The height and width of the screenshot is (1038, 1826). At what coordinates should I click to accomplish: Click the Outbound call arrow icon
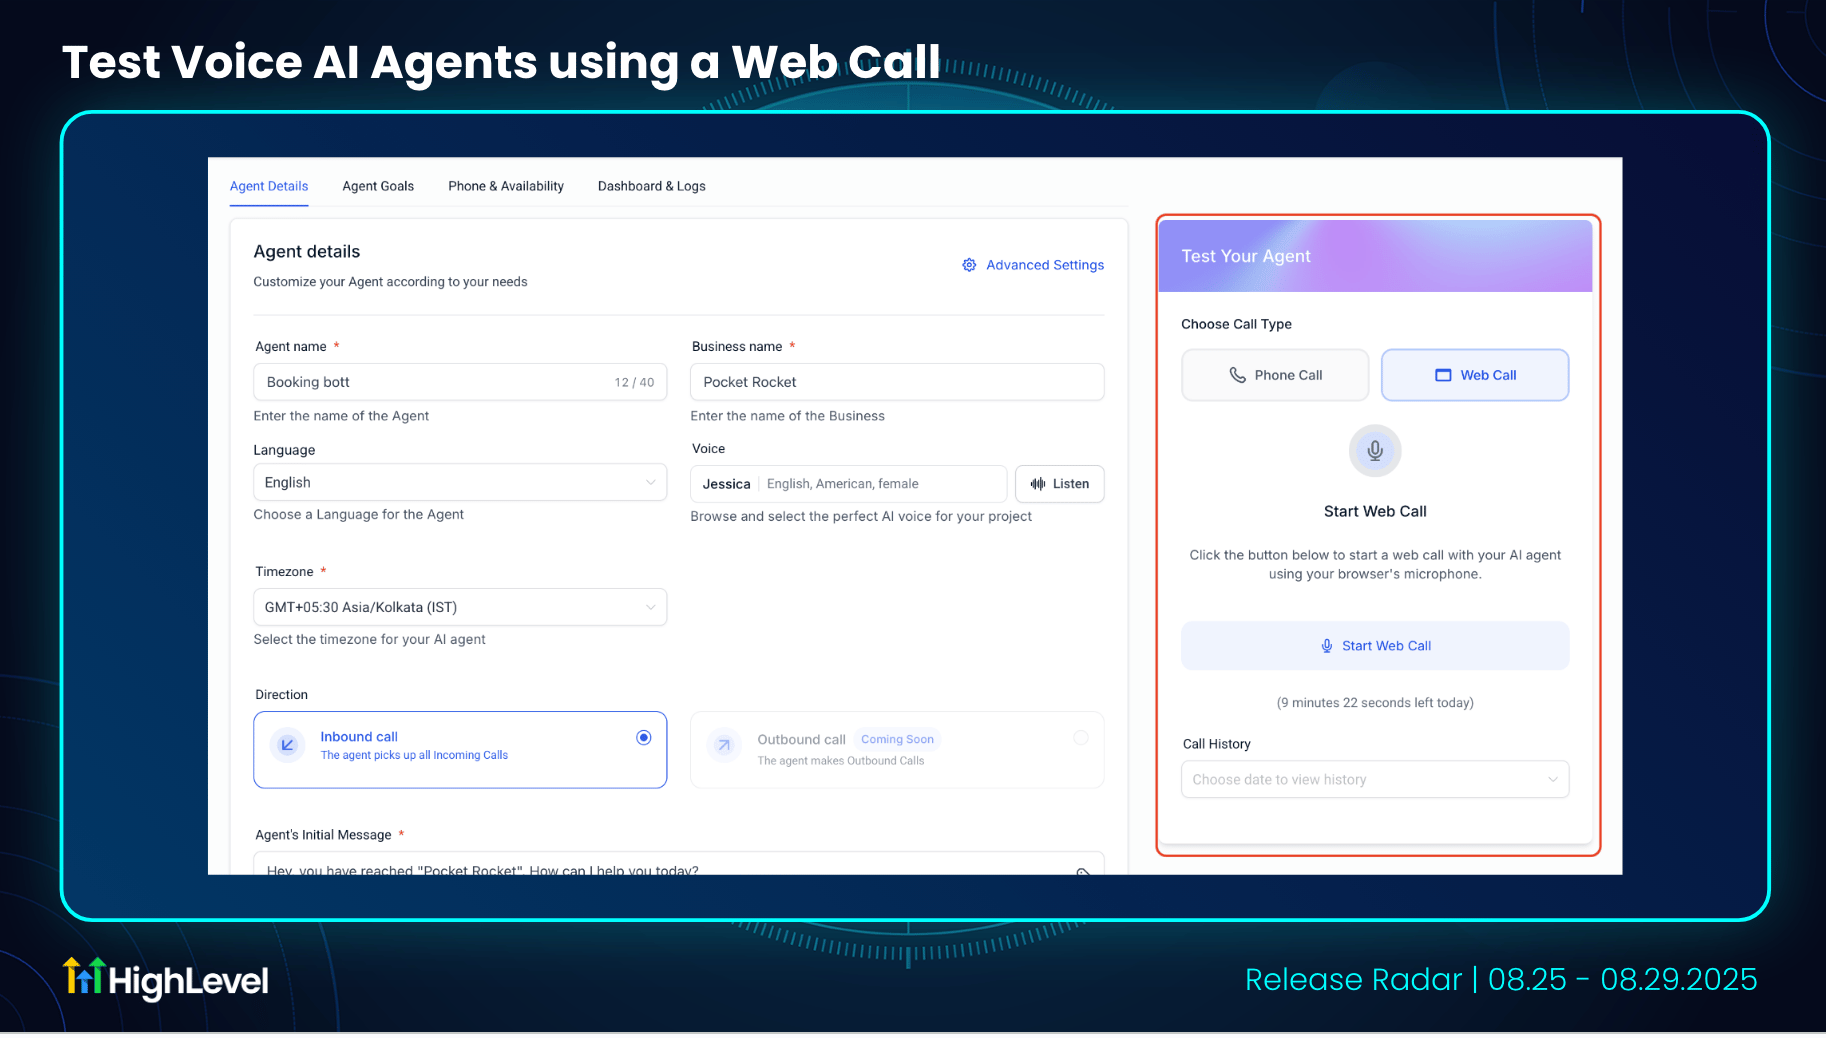pos(724,745)
